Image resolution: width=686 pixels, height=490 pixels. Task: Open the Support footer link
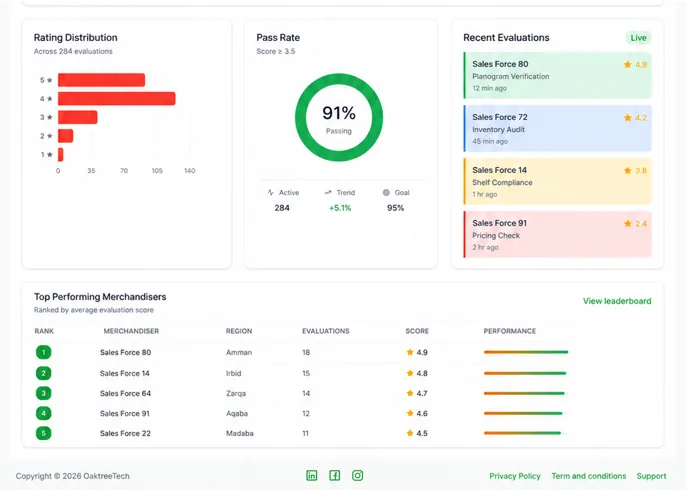click(651, 476)
